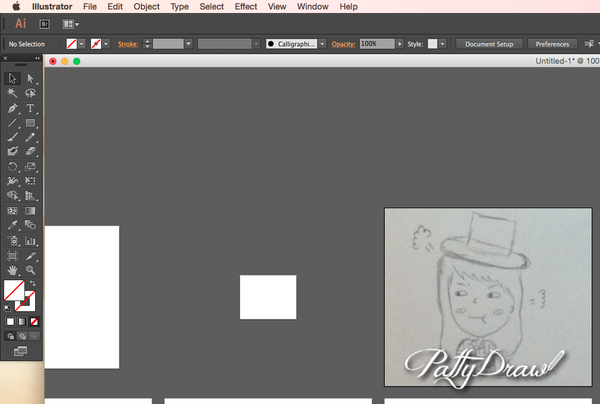This screenshot has height=404, width=600.
Task: Click the Preferences button
Action: pyautogui.click(x=552, y=44)
